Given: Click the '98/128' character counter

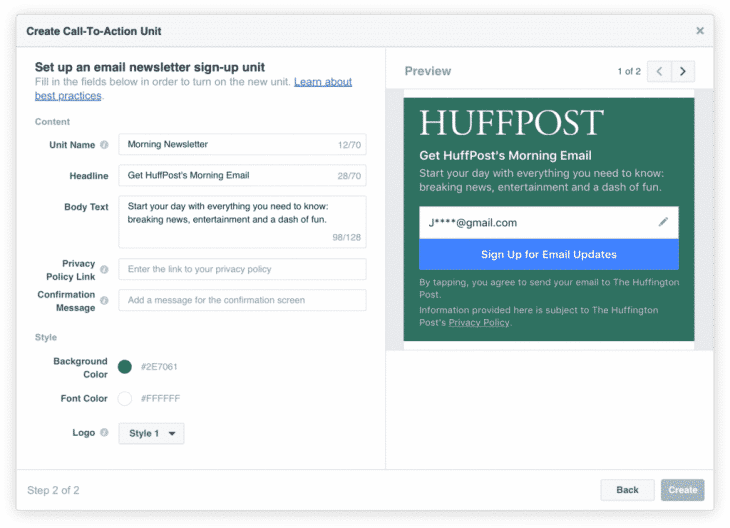Looking at the screenshot, I should (x=346, y=237).
